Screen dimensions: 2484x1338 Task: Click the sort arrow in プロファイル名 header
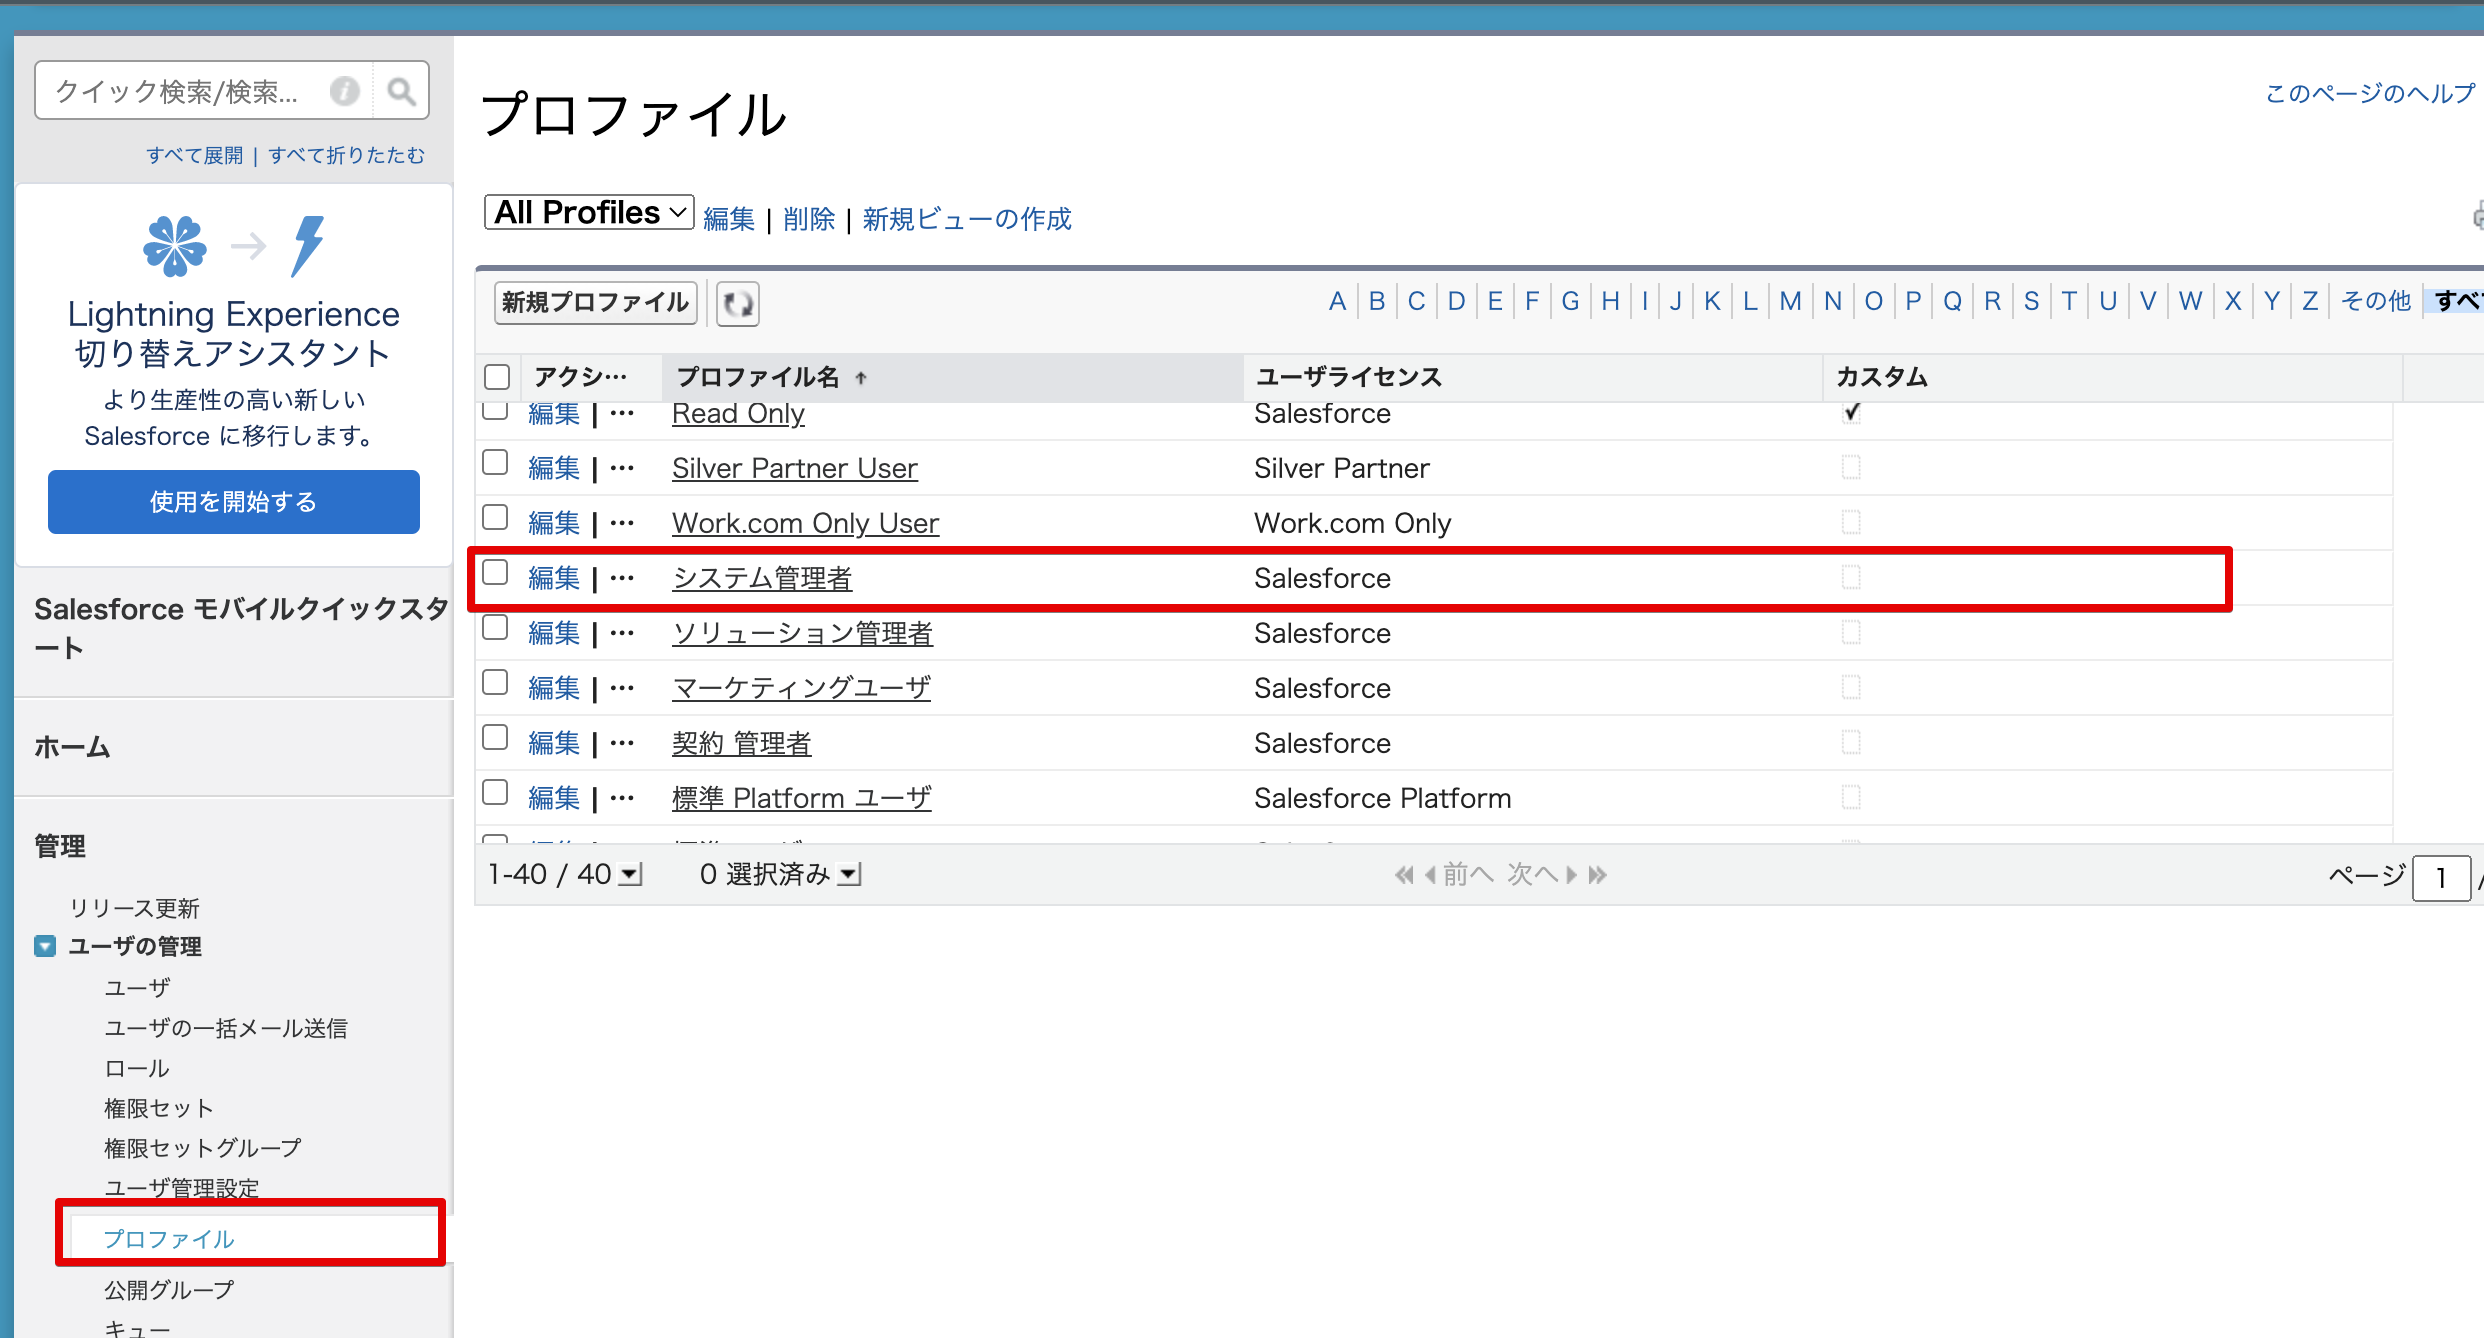[861, 378]
